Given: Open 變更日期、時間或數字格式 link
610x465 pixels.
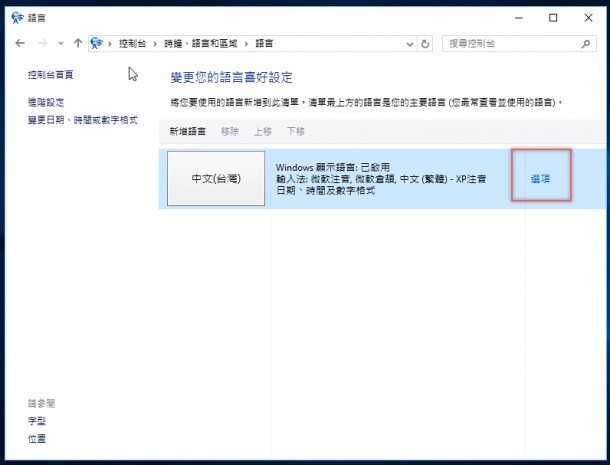Looking at the screenshot, I should tap(82, 120).
